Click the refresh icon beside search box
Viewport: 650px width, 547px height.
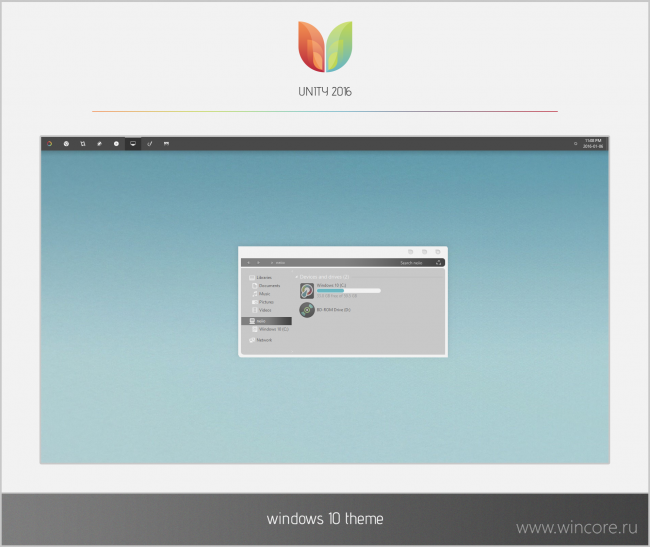(x=439, y=263)
